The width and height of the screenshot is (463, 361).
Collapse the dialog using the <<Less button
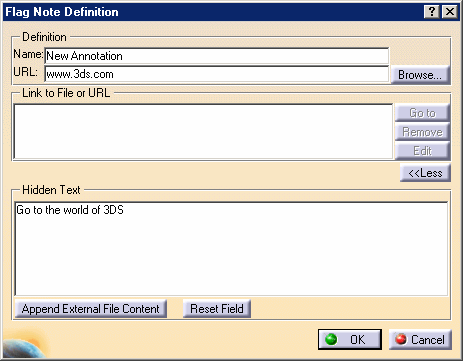[x=425, y=173]
